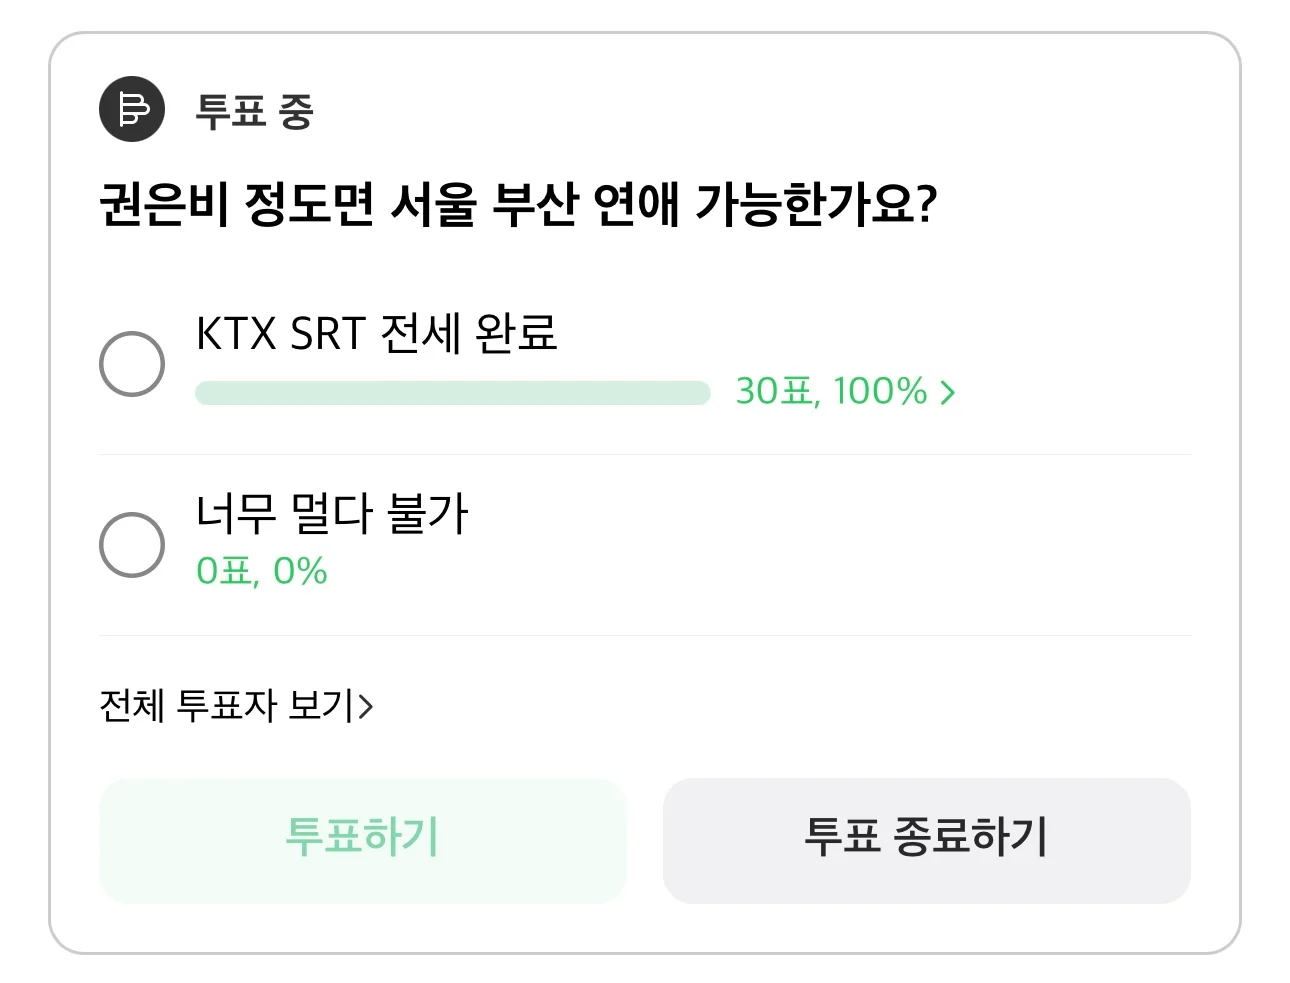Select the 너무 멀다 불가 radio button
The width and height of the screenshot is (1290, 983).
pyautogui.click(x=132, y=545)
